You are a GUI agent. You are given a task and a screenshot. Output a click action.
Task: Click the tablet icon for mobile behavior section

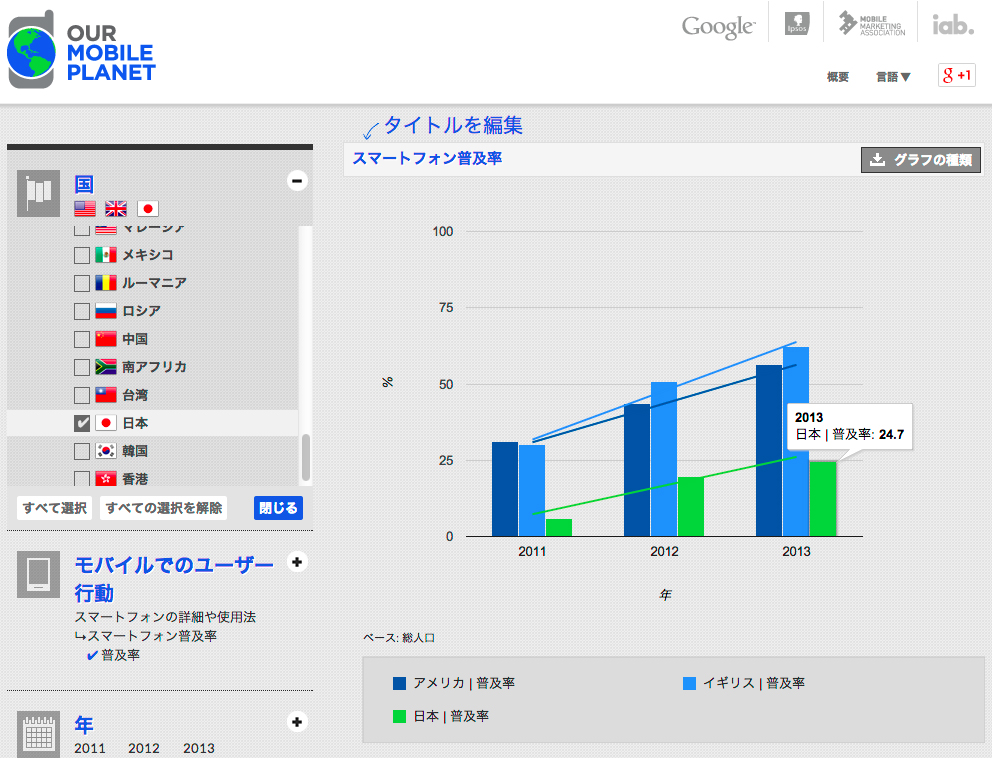pyautogui.click(x=39, y=575)
